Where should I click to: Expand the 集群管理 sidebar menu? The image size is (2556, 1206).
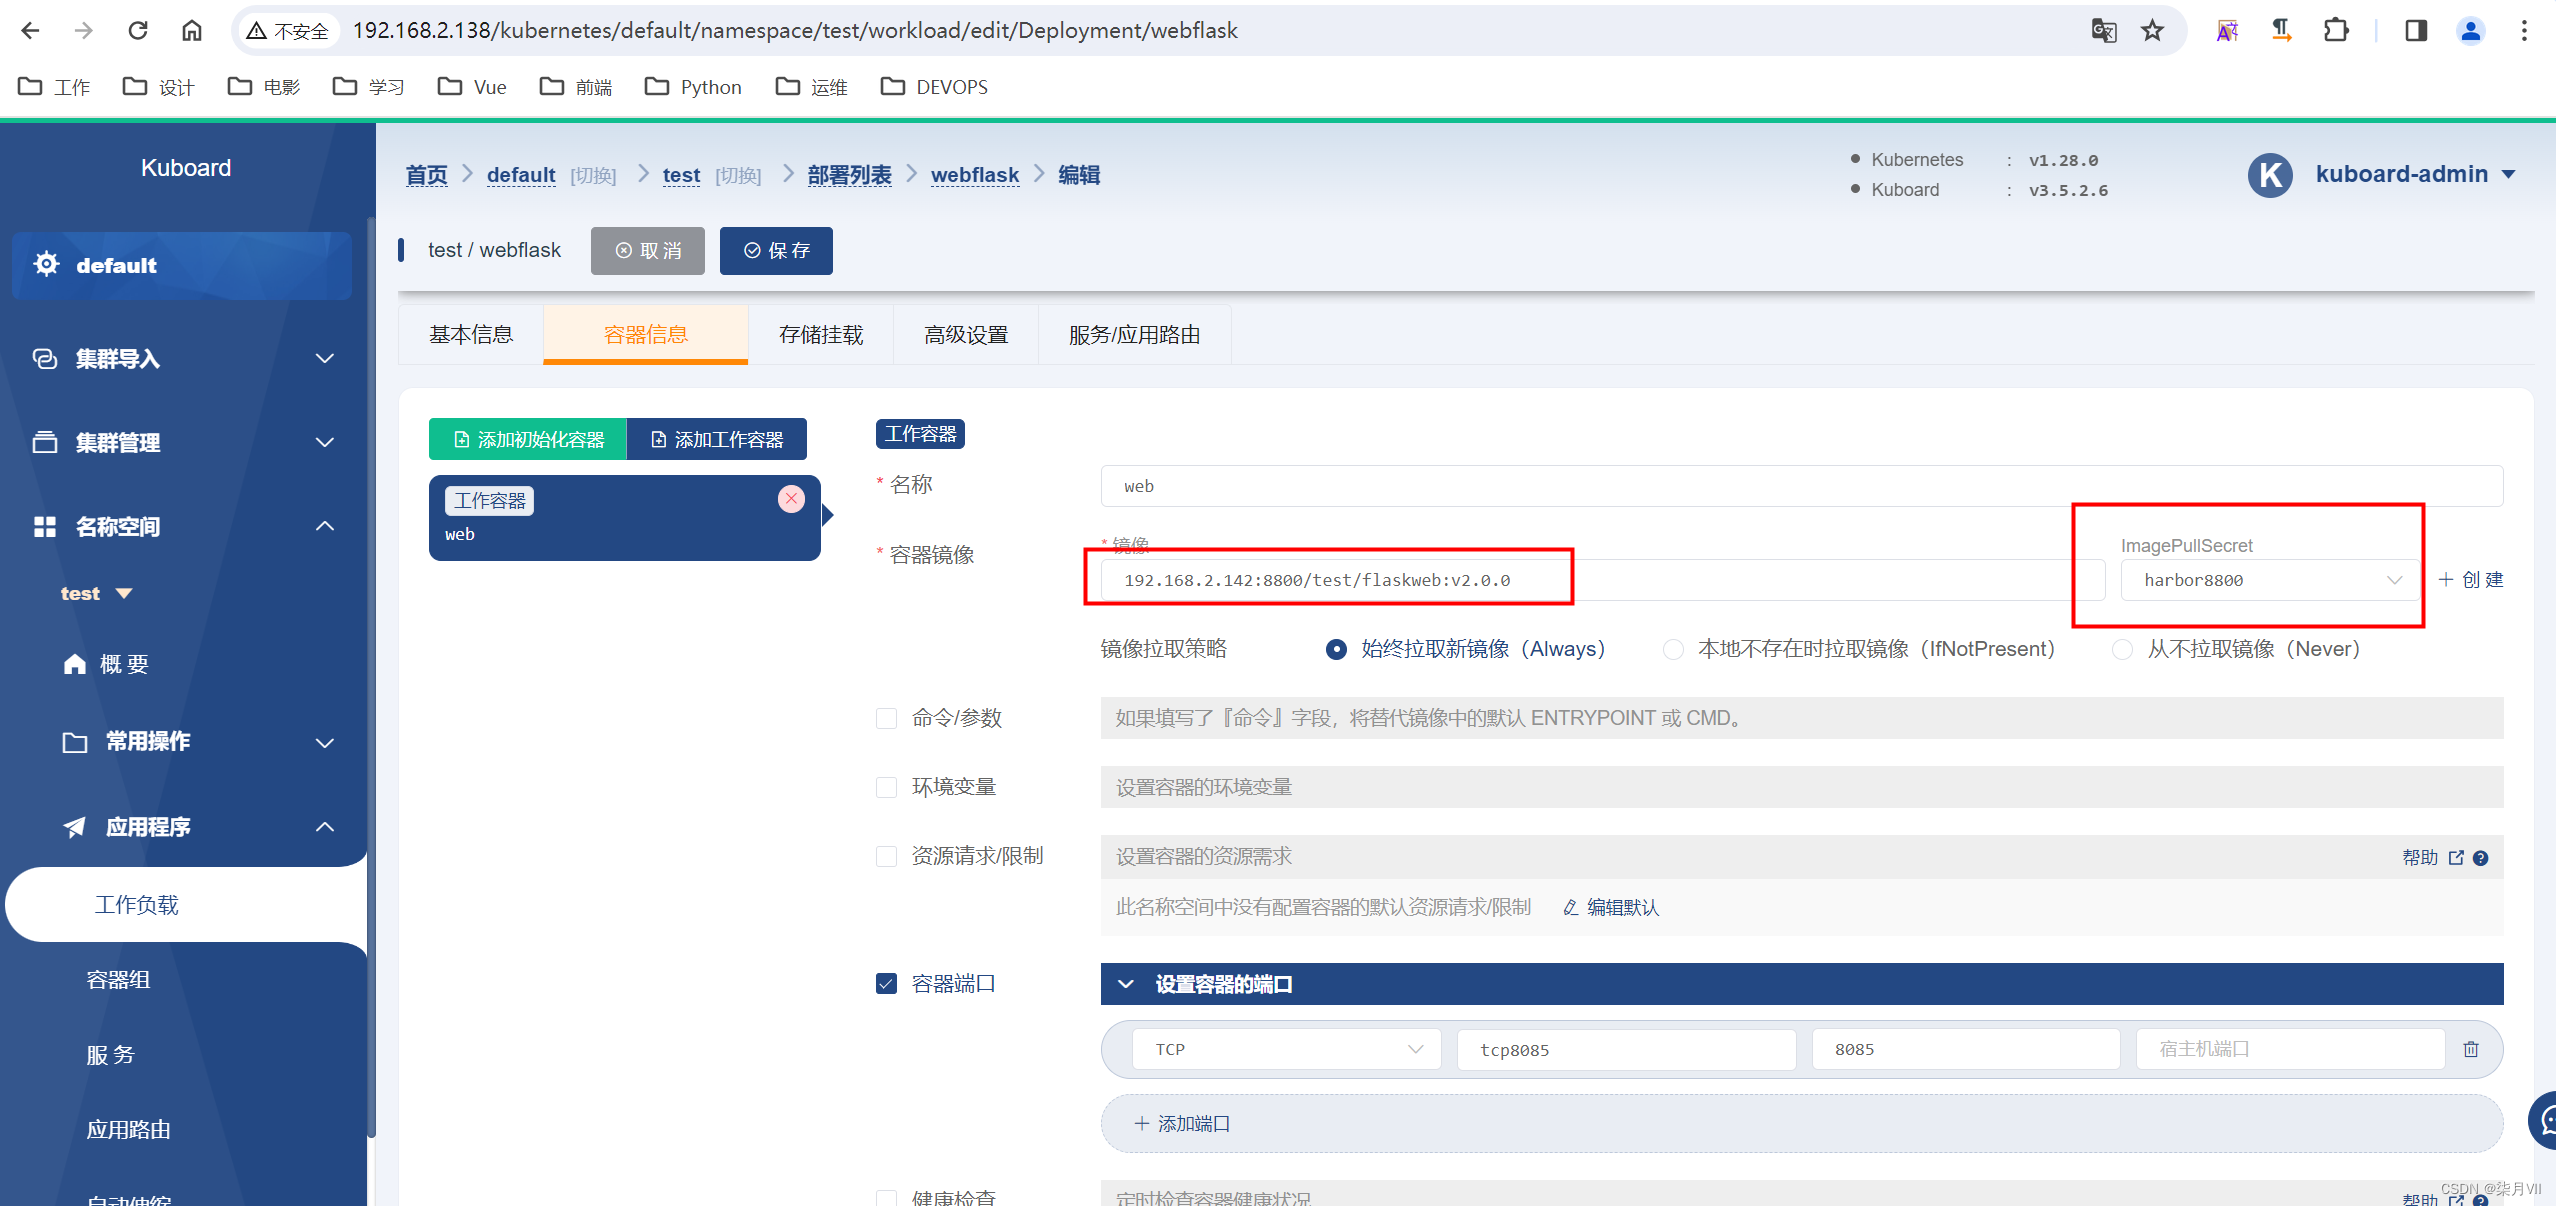pos(325,442)
